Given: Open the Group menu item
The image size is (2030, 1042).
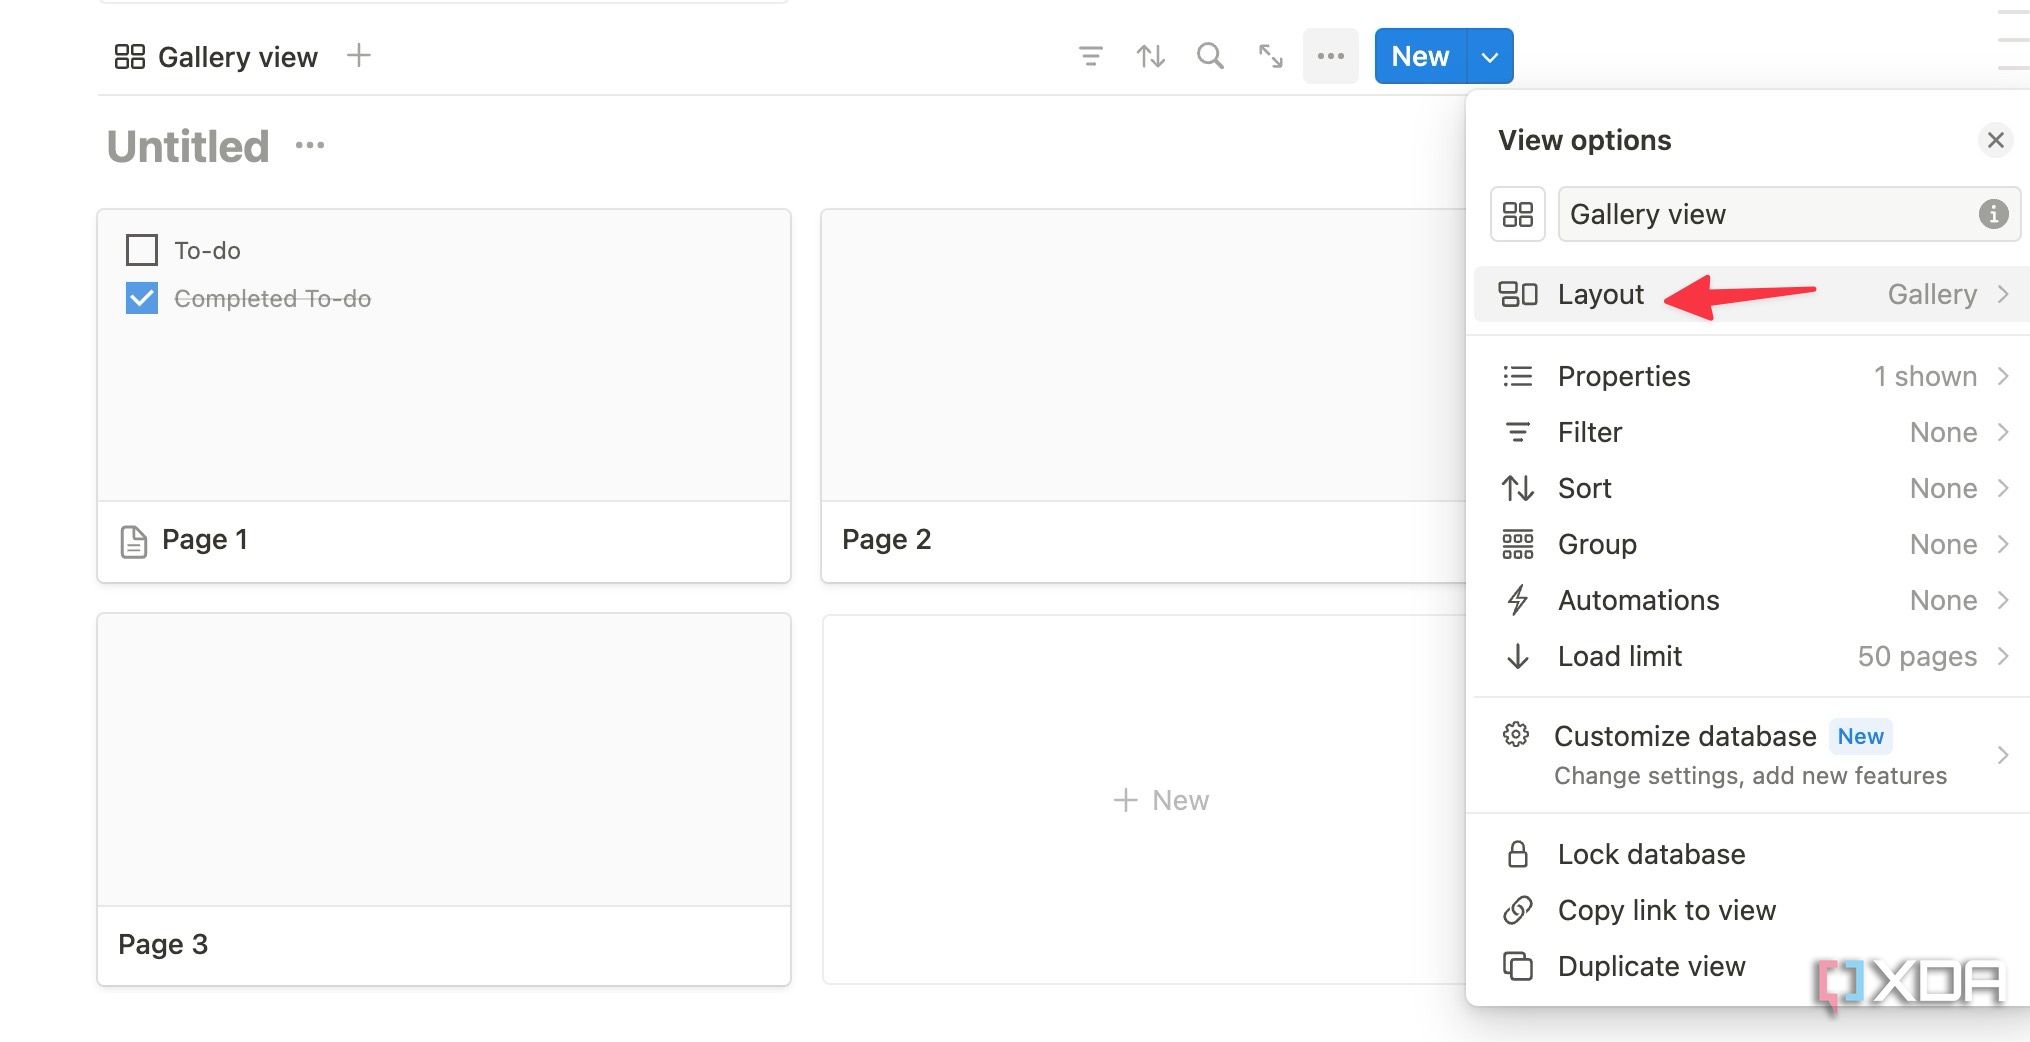Looking at the screenshot, I should click(1752, 544).
